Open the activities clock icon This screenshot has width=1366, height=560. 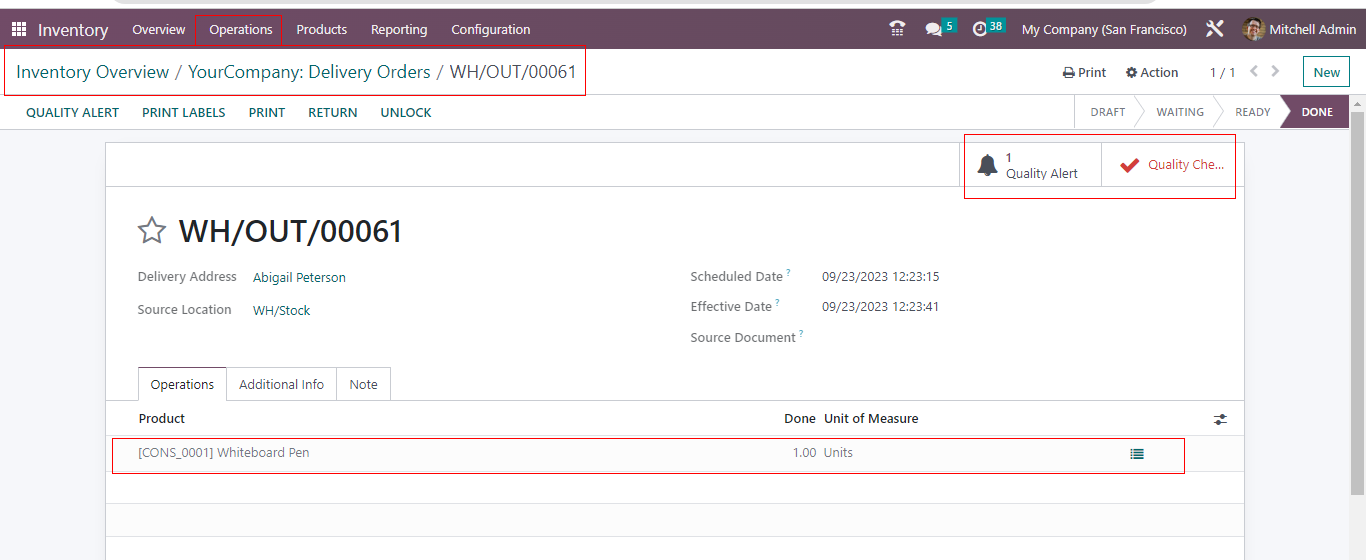(x=981, y=29)
